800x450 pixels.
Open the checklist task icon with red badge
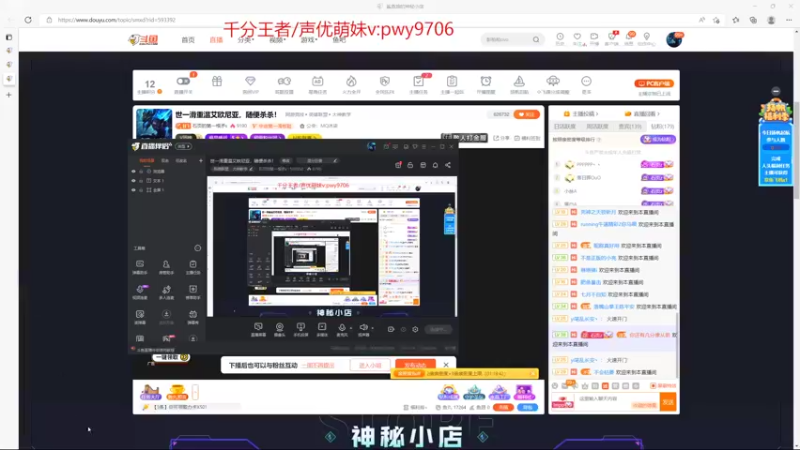coord(418,81)
